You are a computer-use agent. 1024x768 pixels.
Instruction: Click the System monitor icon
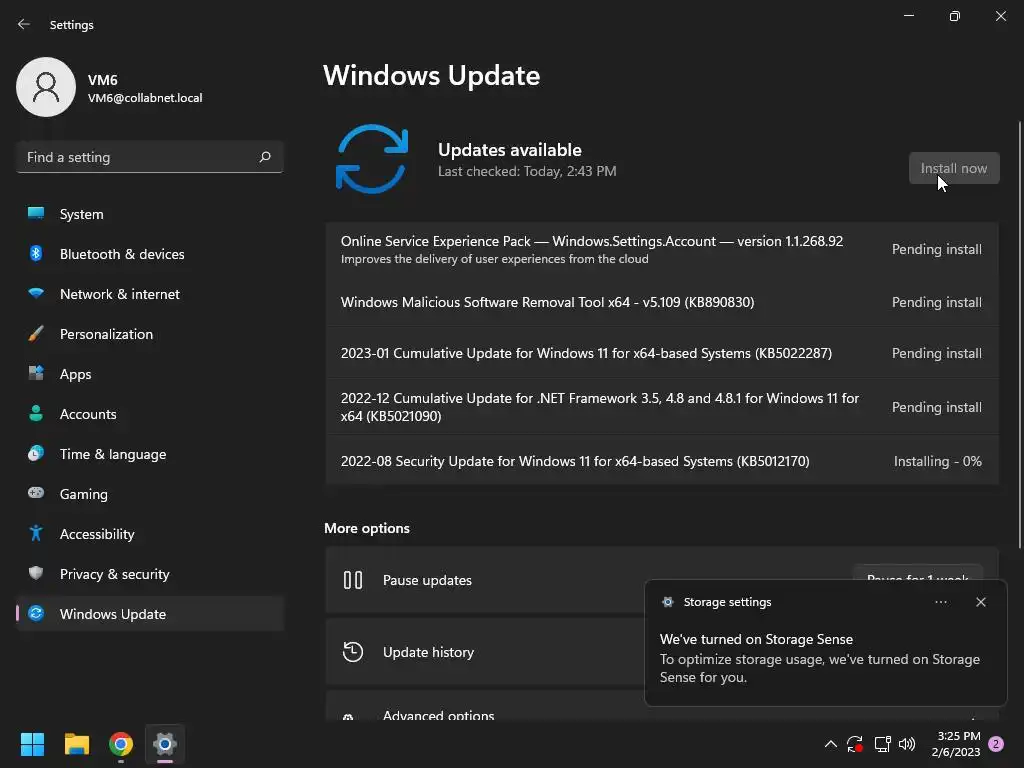click(36, 213)
